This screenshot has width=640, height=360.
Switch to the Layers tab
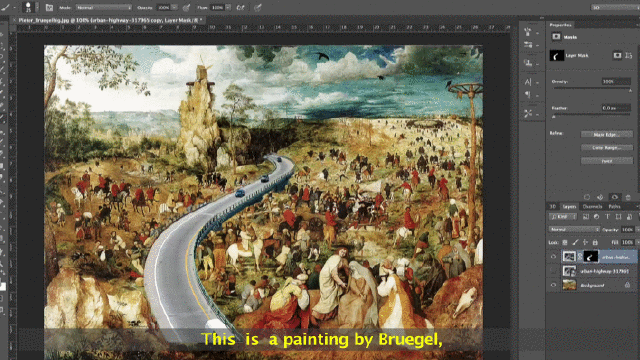coord(569,207)
